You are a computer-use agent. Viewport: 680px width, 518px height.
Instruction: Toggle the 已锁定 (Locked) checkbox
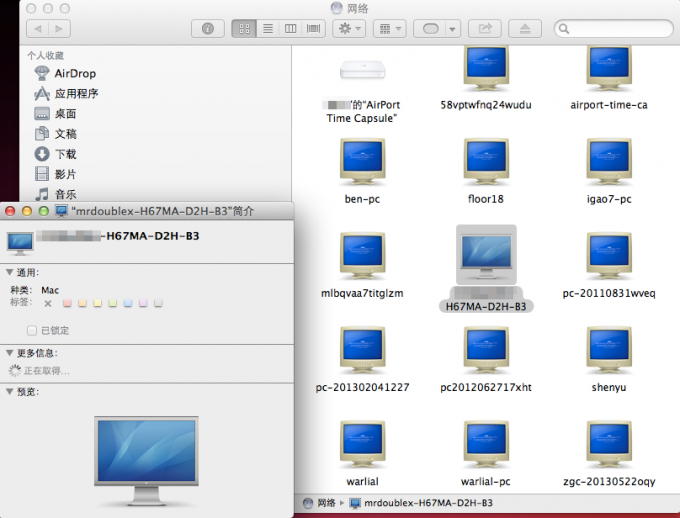(x=32, y=330)
